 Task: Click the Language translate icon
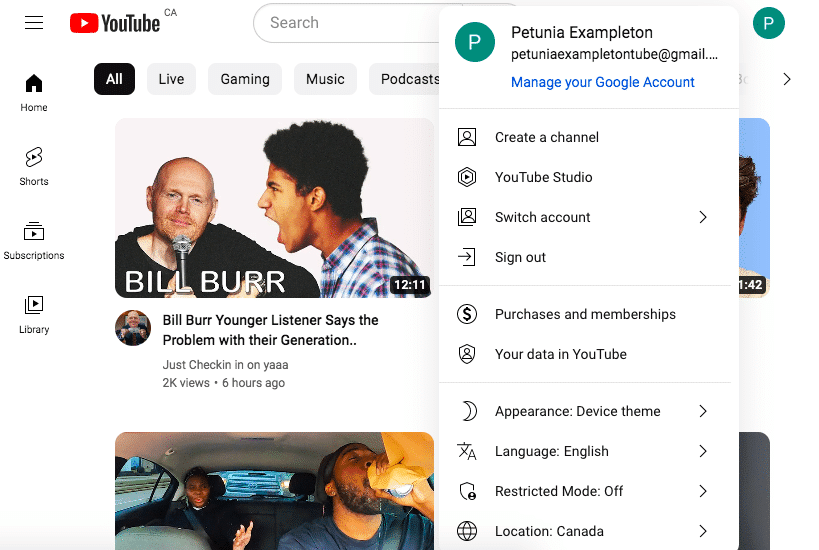(x=466, y=451)
